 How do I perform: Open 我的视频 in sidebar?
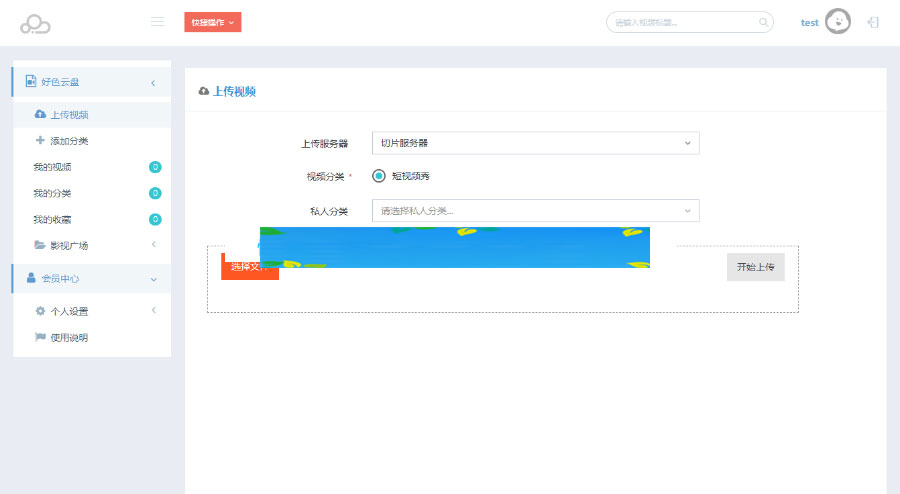click(x=52, y=167)
